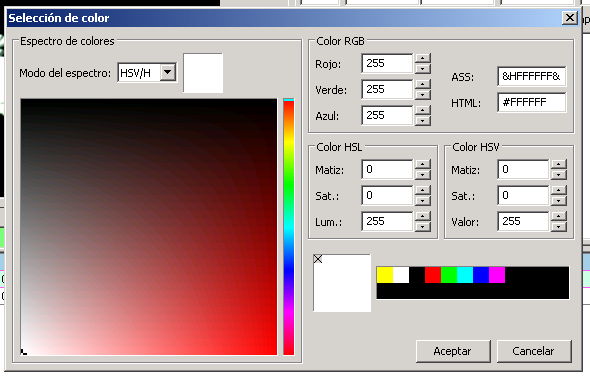Click the HSV Sat. field
This screenshot has width=590, height=378.
(523, 195)
